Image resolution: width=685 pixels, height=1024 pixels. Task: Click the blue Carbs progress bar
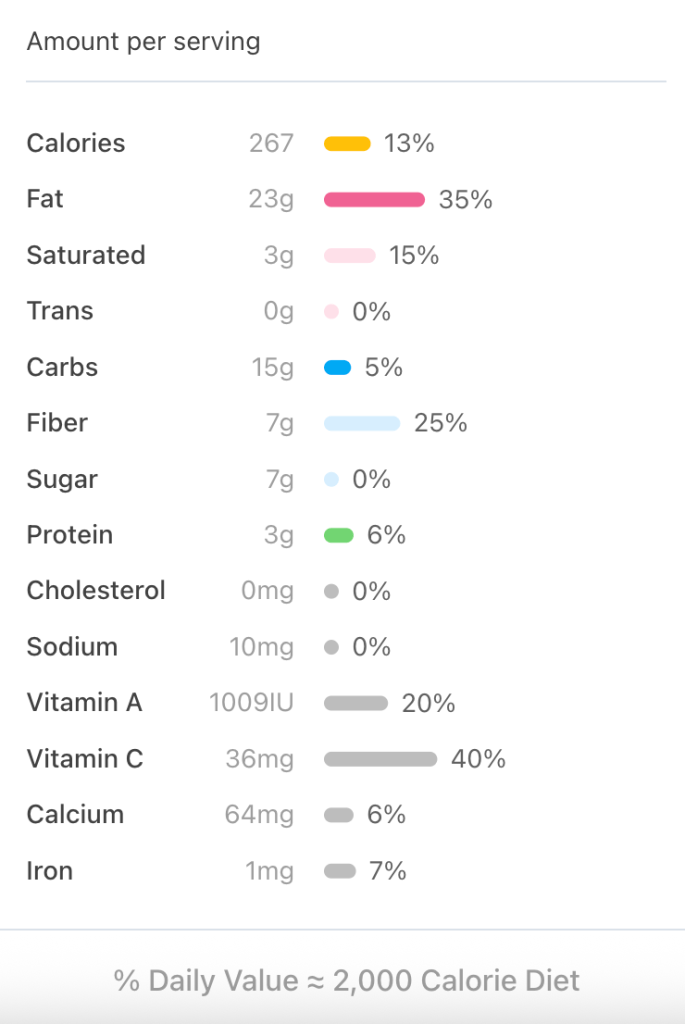click(338, 368)
